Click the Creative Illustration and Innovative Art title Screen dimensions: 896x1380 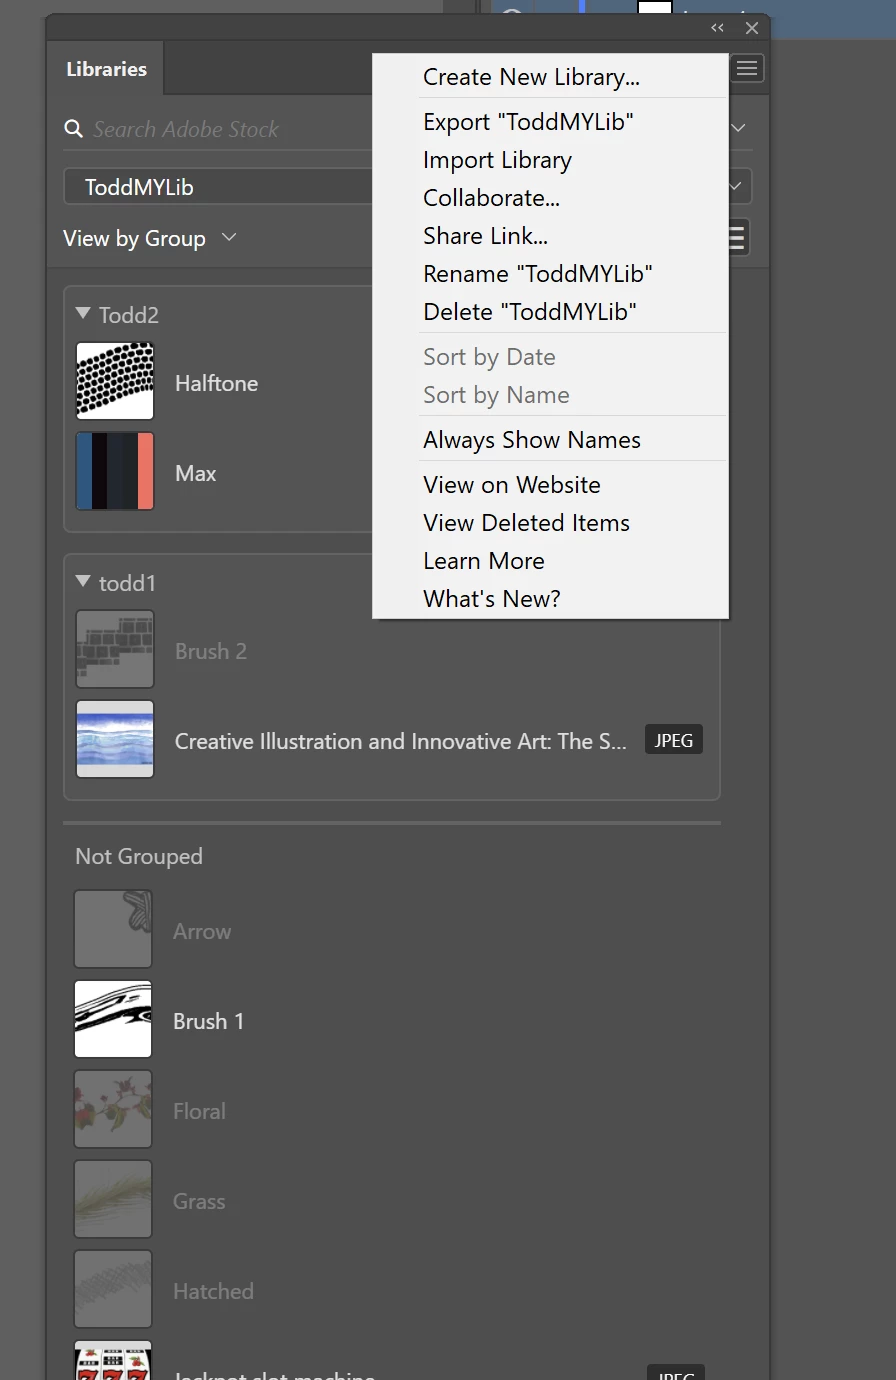tap(401, 741)
